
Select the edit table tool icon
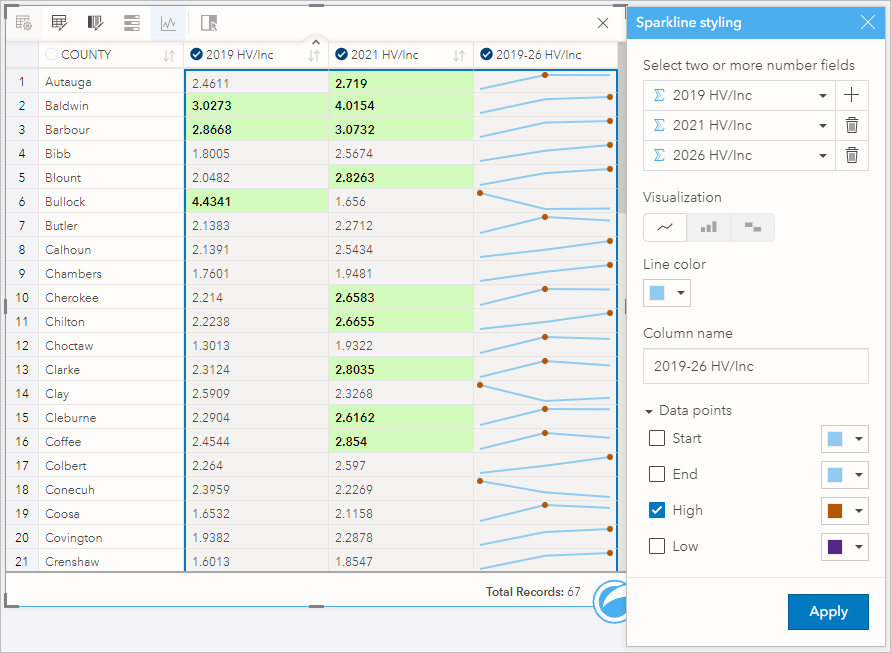coord(58,23)
